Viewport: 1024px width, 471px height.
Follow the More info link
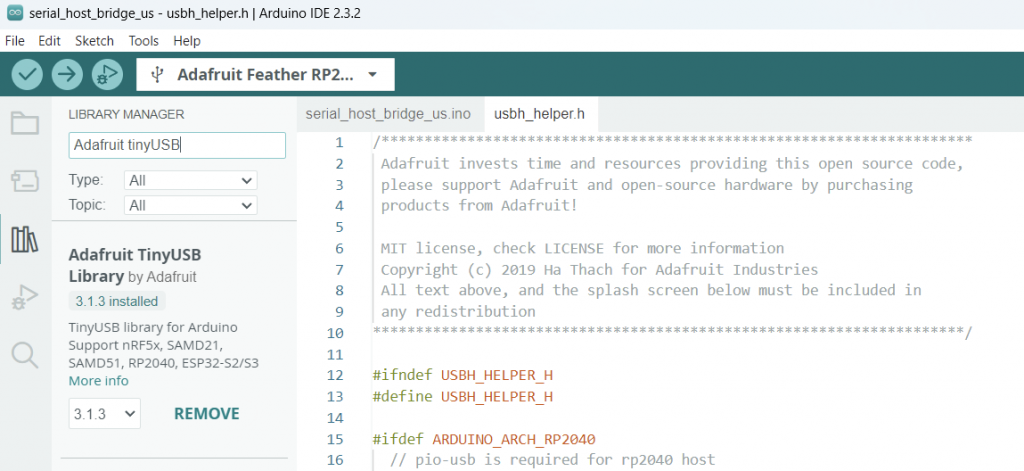coord(99,381)
